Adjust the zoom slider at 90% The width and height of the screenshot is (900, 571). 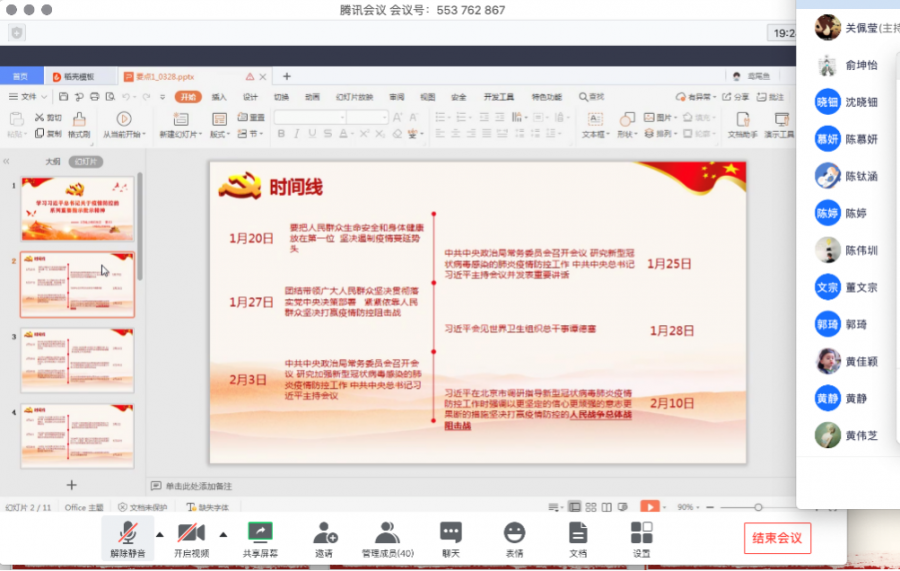coord(758,508)
